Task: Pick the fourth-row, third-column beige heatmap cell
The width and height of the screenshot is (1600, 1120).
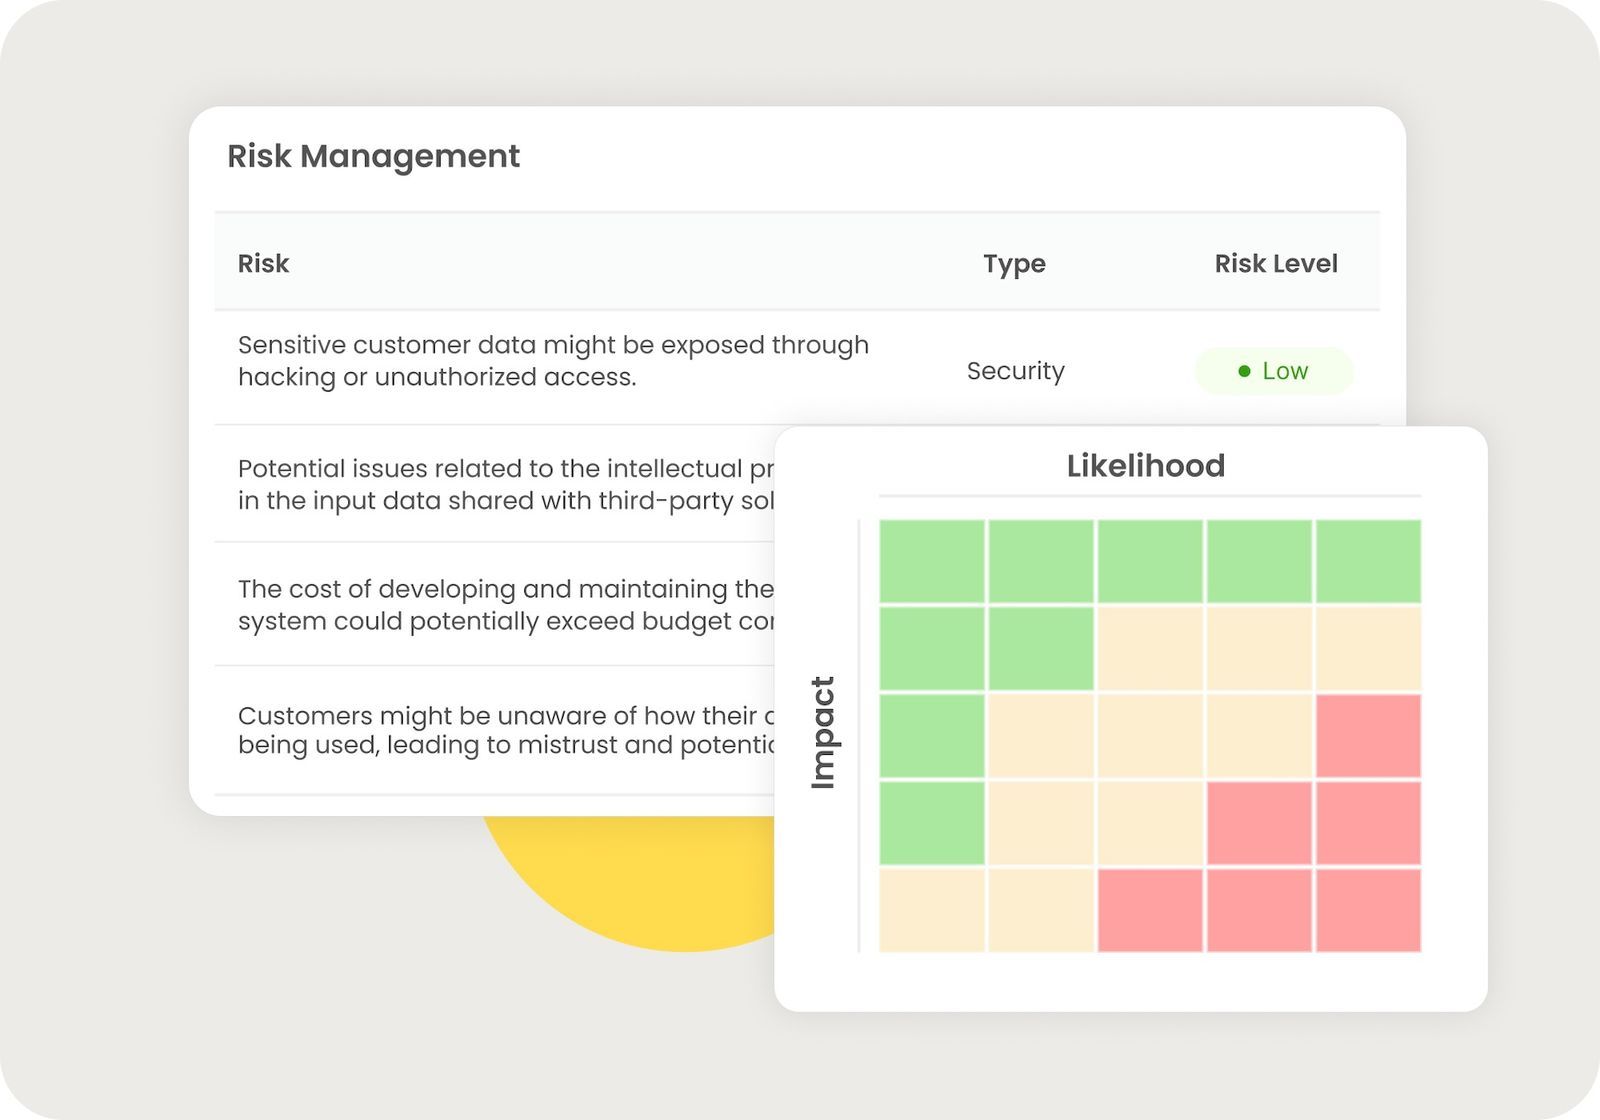Action: tap(1150, 823)
